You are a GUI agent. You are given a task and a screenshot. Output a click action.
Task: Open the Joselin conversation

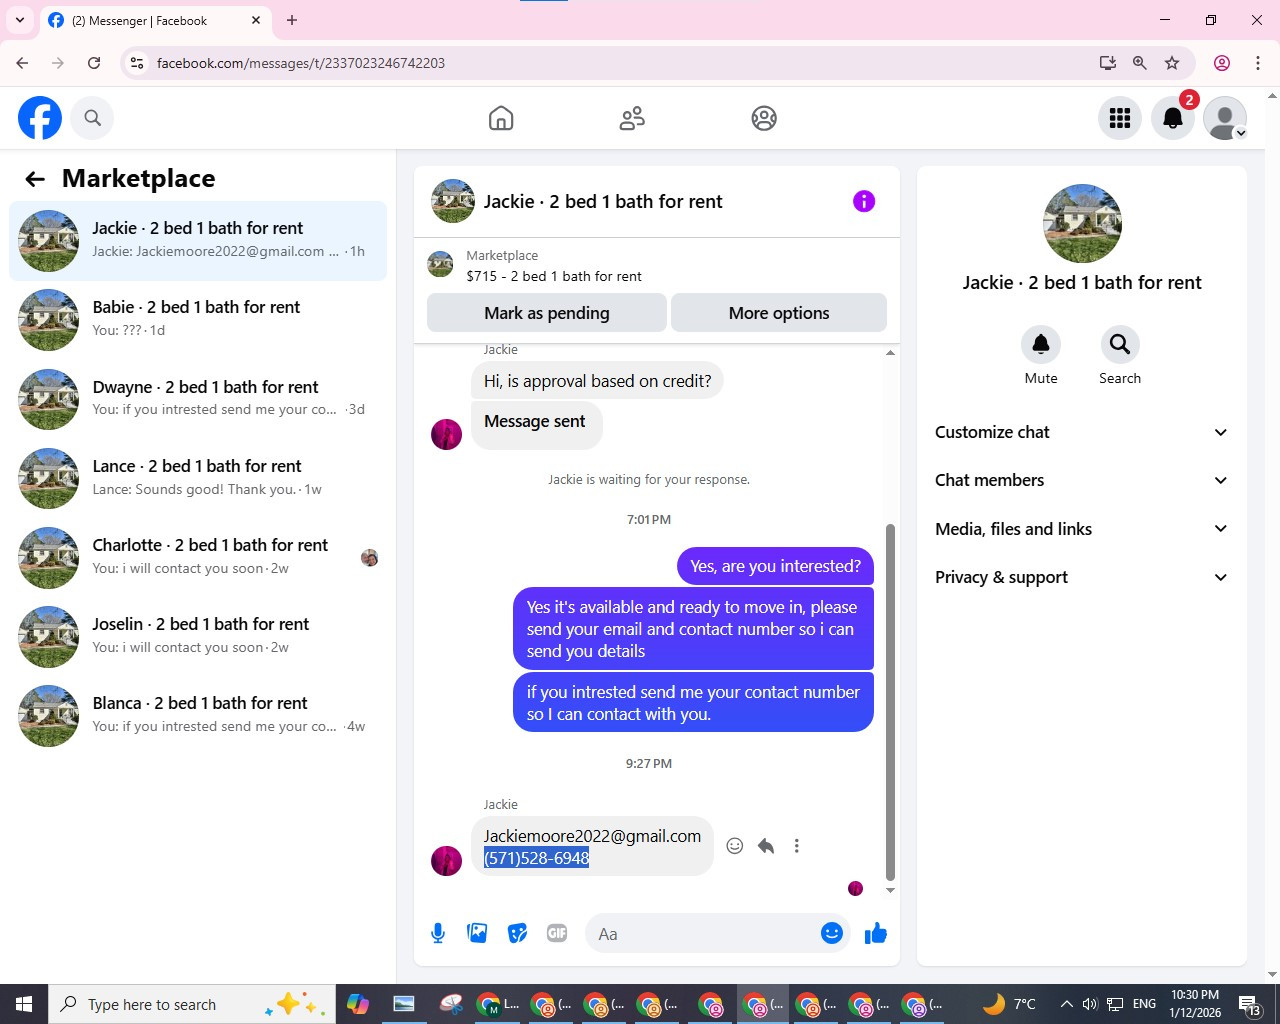[x=198, y=636]
